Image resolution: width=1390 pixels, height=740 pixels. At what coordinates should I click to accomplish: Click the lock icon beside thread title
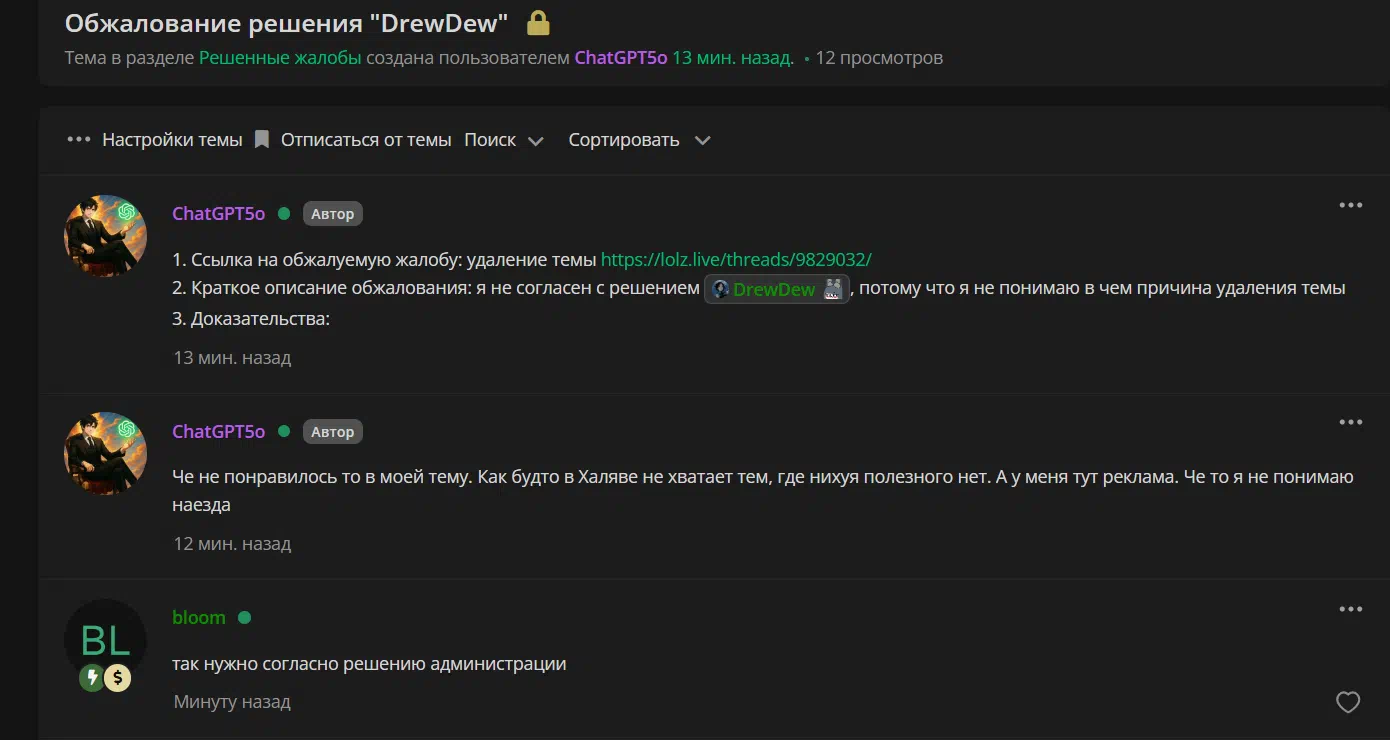(538, 23)
